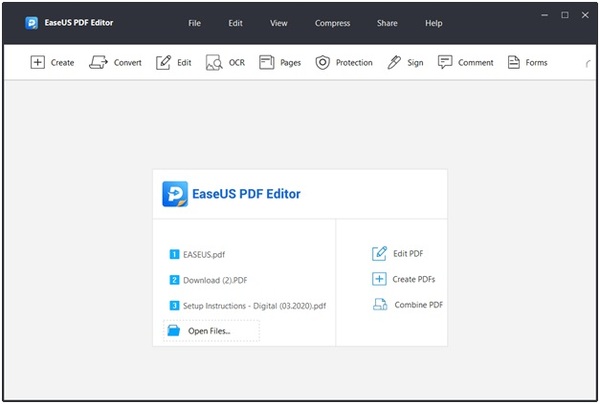The image size is (600, 404).
Task: Open the Help menu
Action: coord(434,23)
